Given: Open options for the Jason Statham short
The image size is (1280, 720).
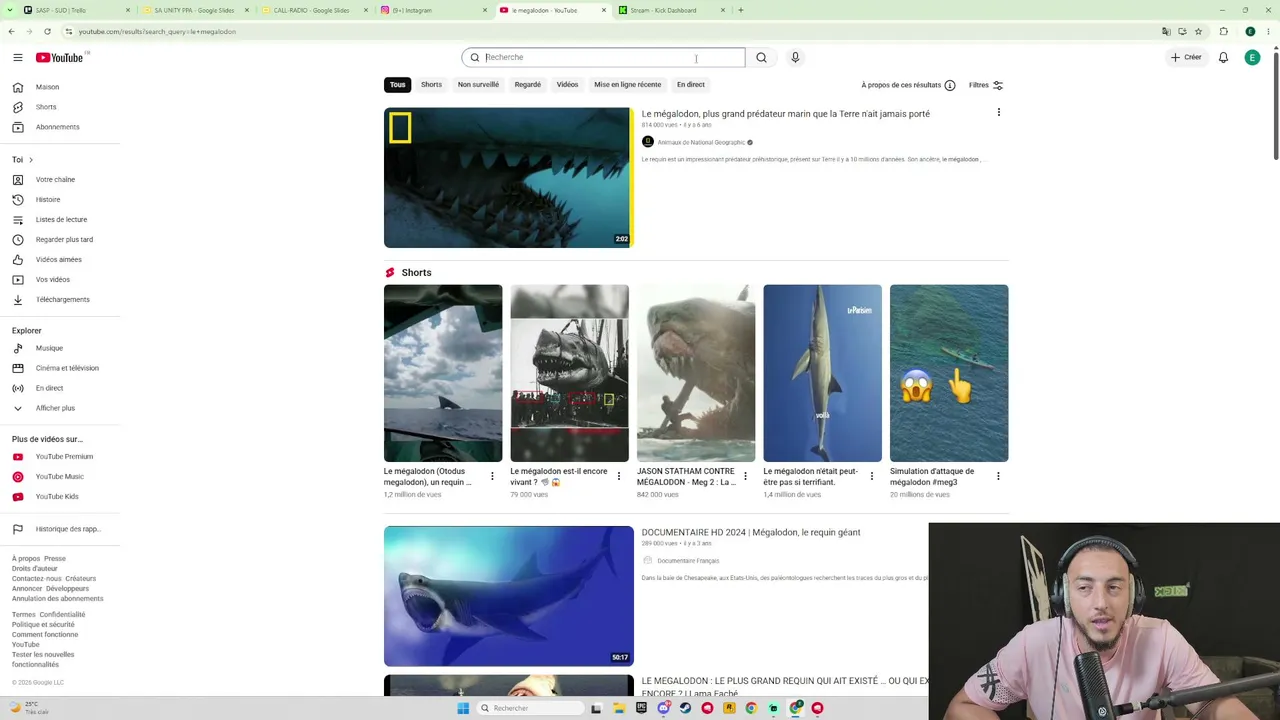Looking at the screenshot, I should pyautogui.click(x=745, y=477).
